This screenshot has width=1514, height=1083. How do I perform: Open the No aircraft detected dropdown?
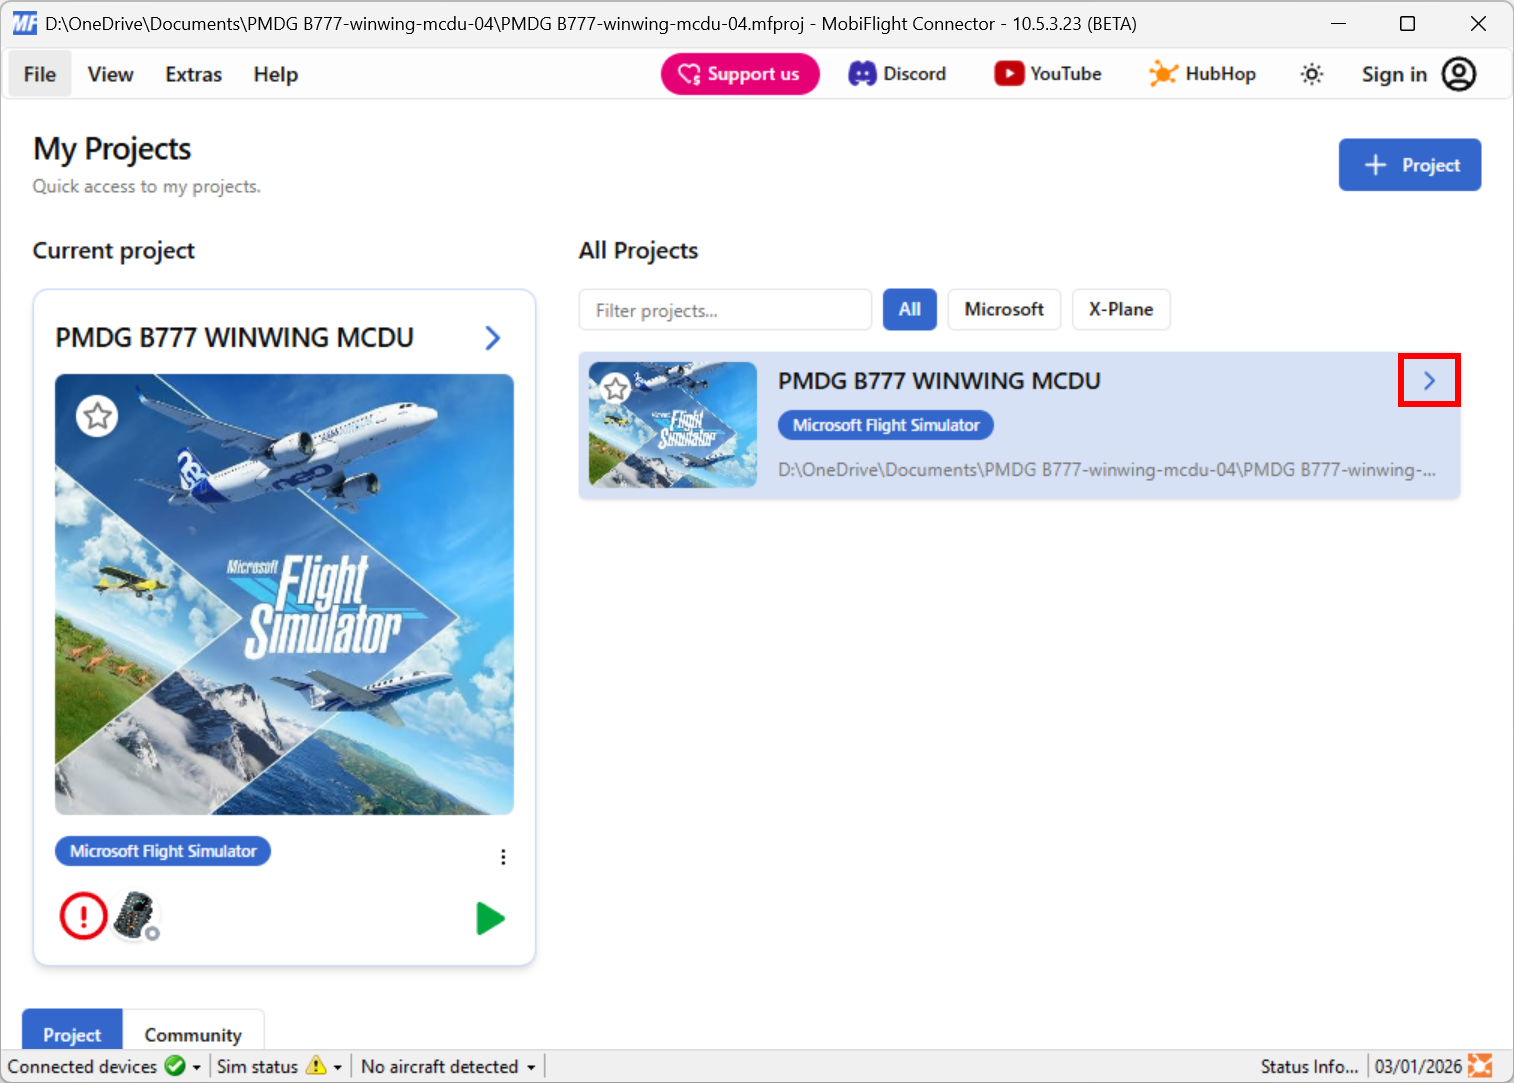pos(530,1066)
